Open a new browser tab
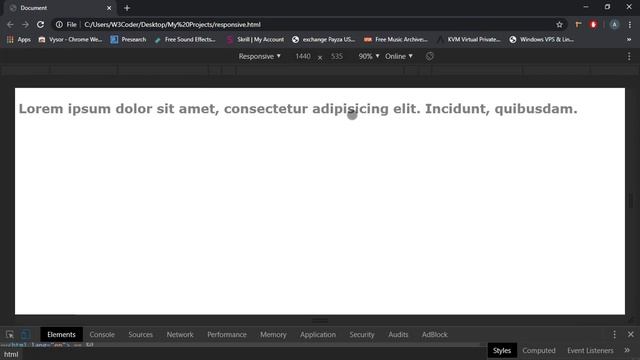This screenshot has height=360, width=640. [x=127, y=8]
